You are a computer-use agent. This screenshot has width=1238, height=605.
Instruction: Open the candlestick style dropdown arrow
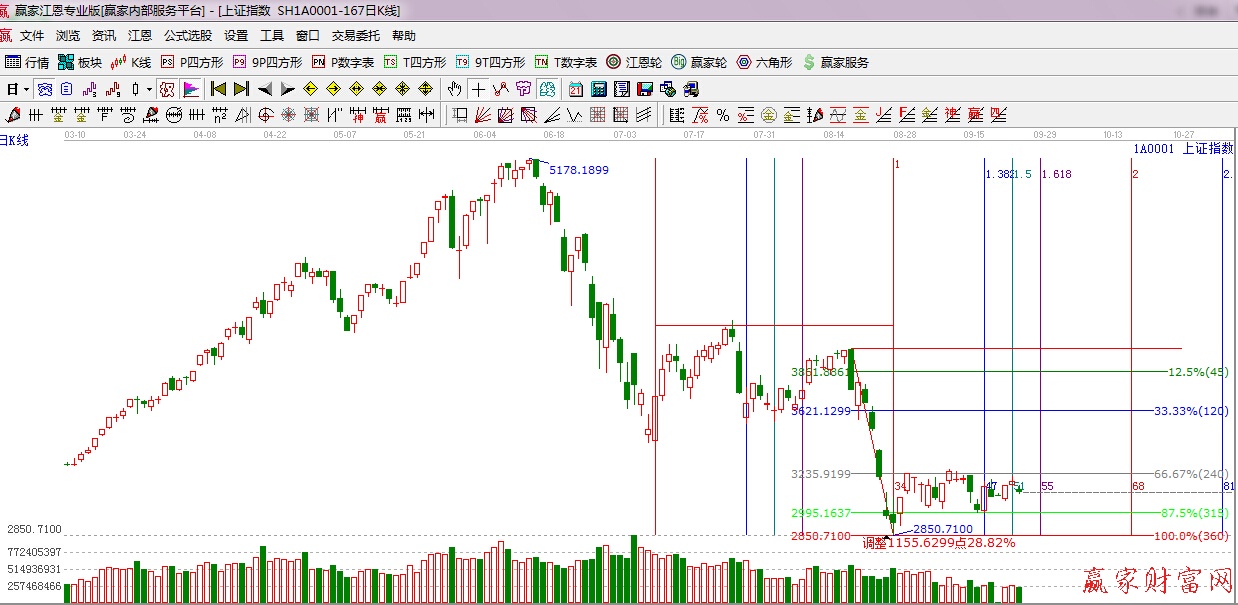pos(149,89)
